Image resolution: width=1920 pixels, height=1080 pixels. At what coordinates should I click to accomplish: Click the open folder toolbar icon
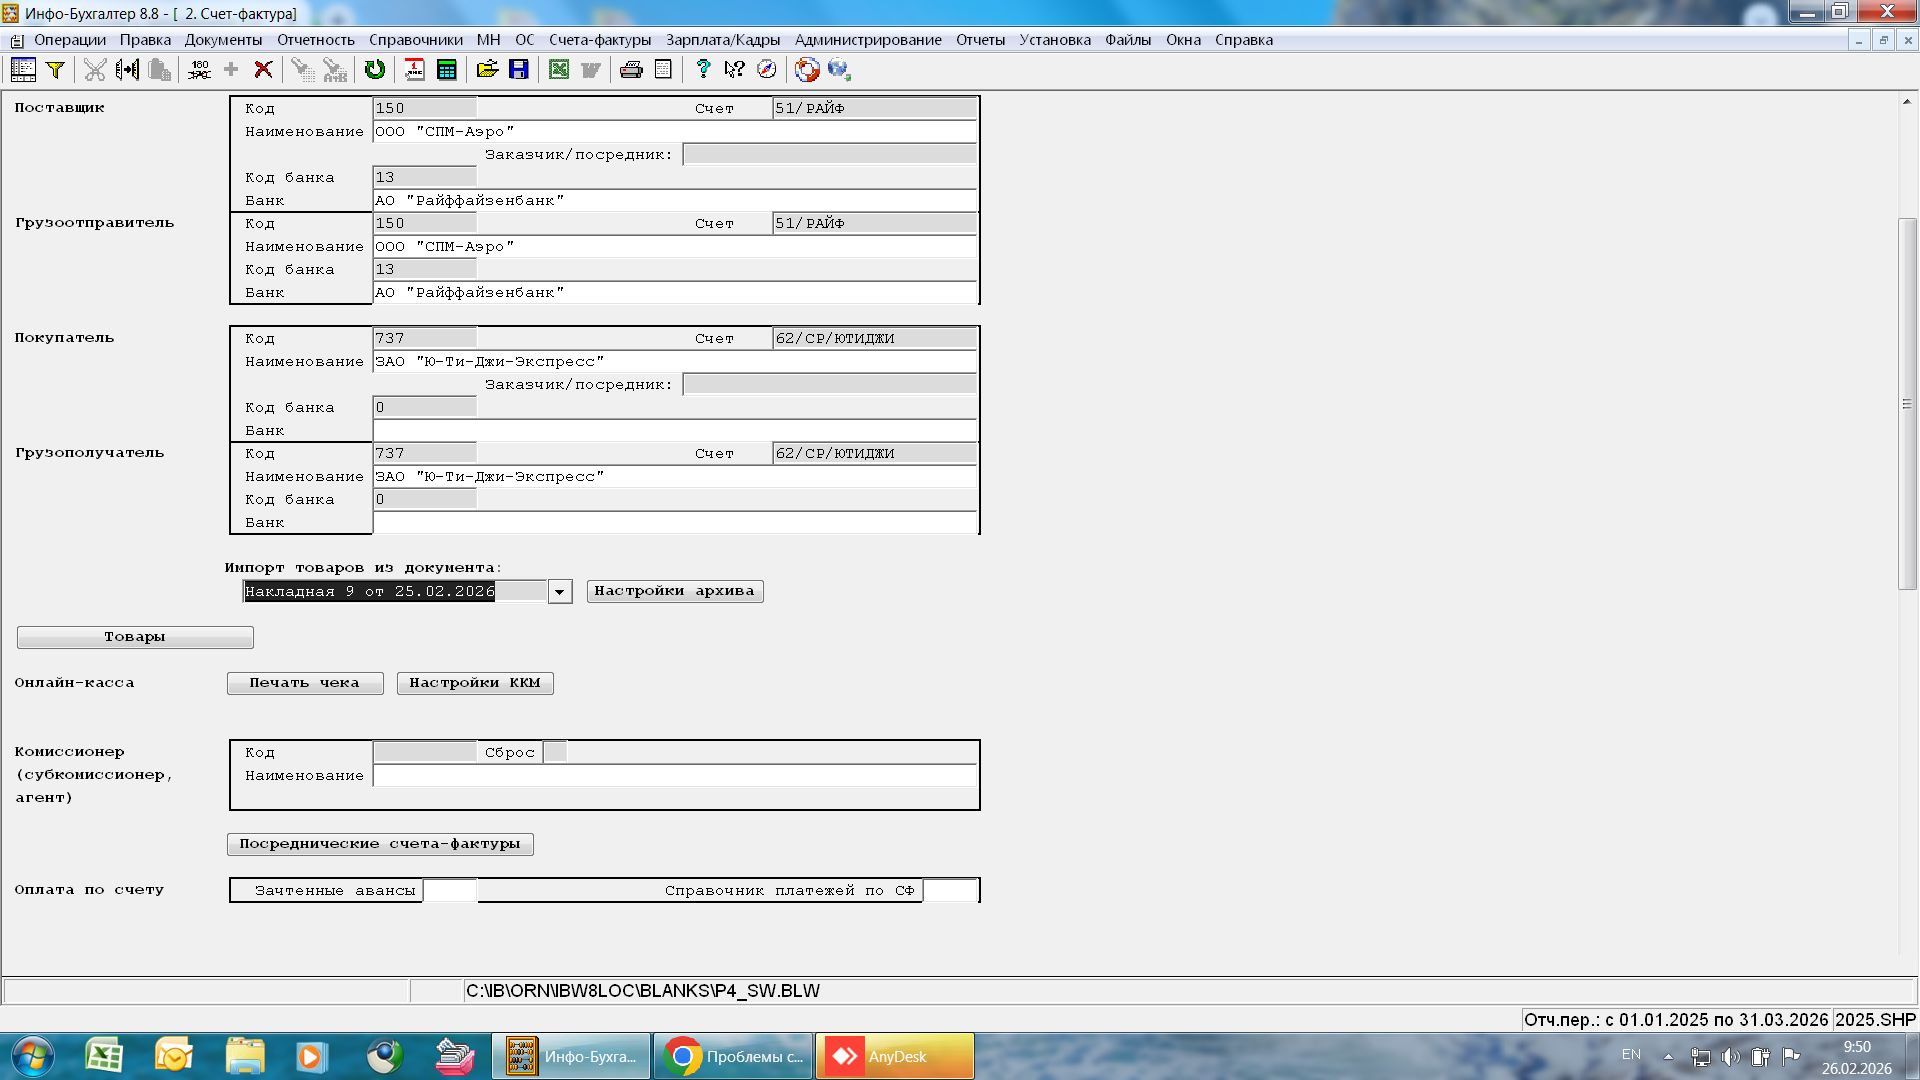[487, 69]
